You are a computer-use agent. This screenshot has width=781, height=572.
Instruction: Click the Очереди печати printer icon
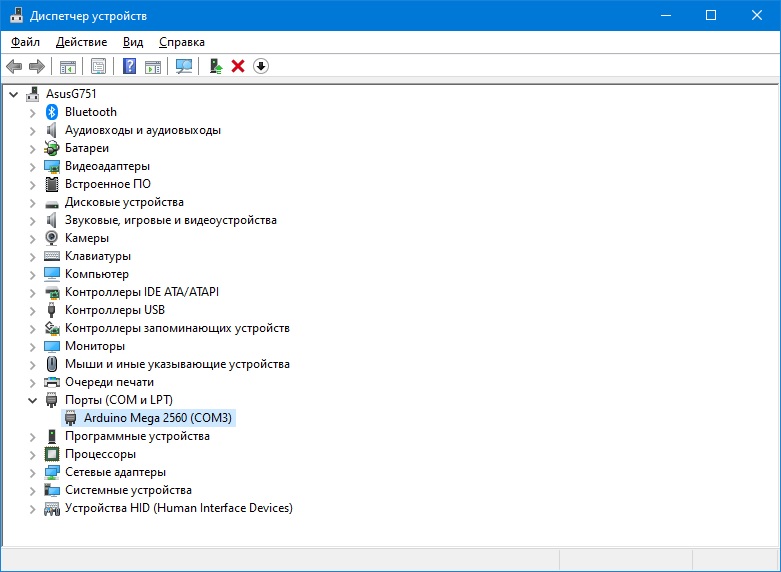point(52,382)
